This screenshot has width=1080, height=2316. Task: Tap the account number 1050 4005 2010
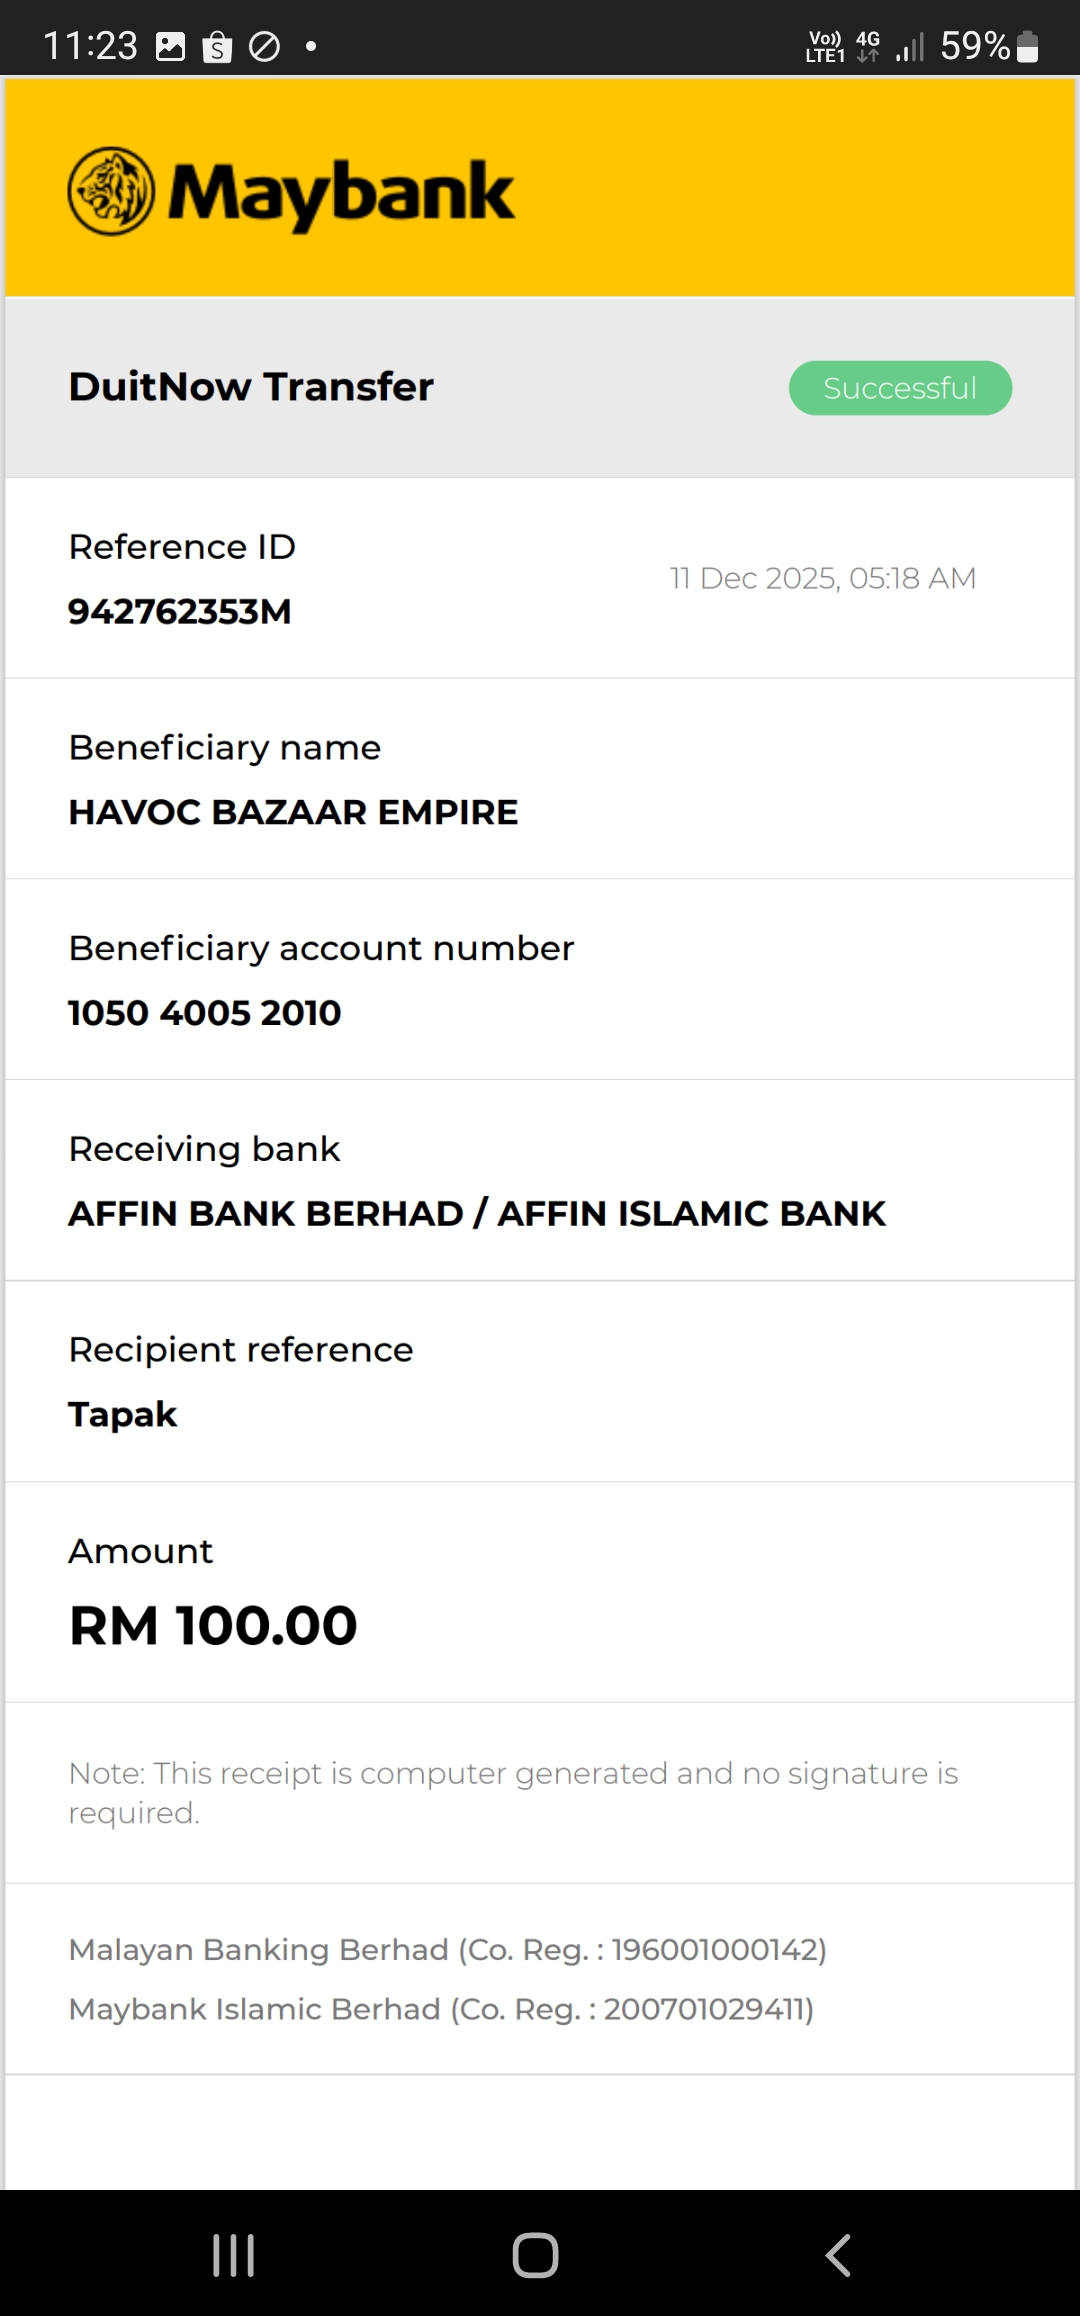(205, 1013)
